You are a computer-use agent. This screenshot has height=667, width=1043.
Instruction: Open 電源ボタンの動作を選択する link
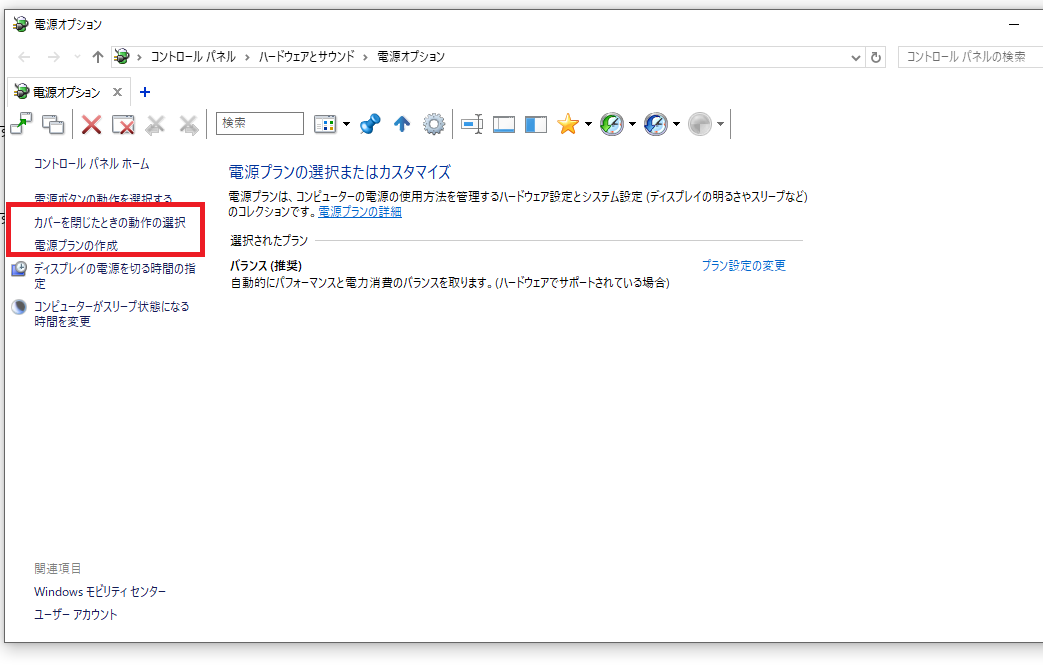(x=103, y=198)
